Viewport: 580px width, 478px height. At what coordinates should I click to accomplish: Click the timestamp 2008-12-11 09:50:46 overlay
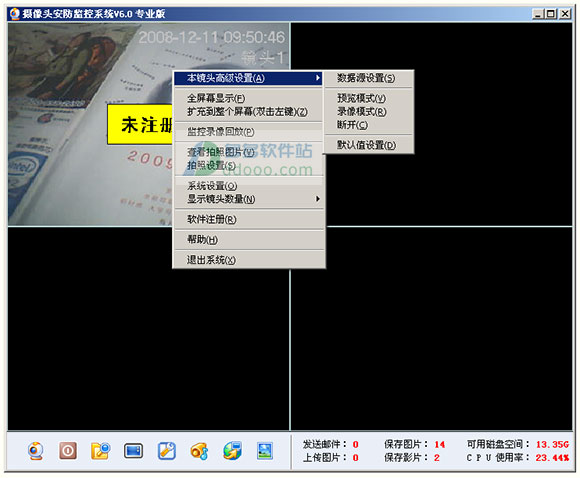(x=212, y=37)
